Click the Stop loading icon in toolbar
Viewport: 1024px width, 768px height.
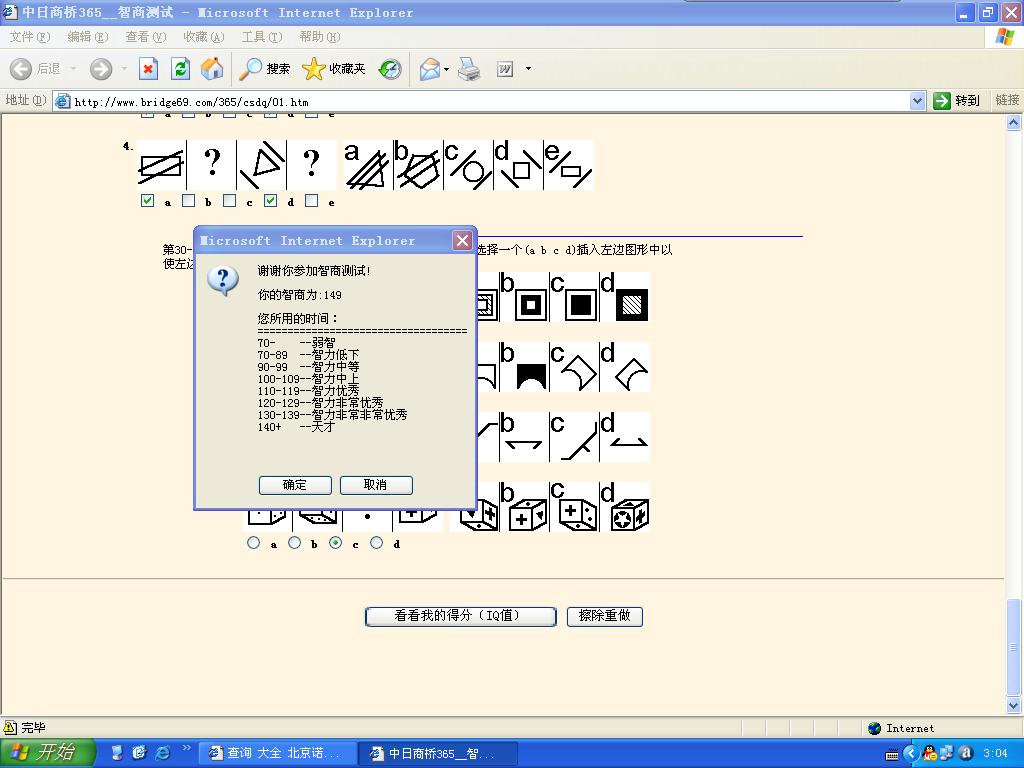click(148, 69)
